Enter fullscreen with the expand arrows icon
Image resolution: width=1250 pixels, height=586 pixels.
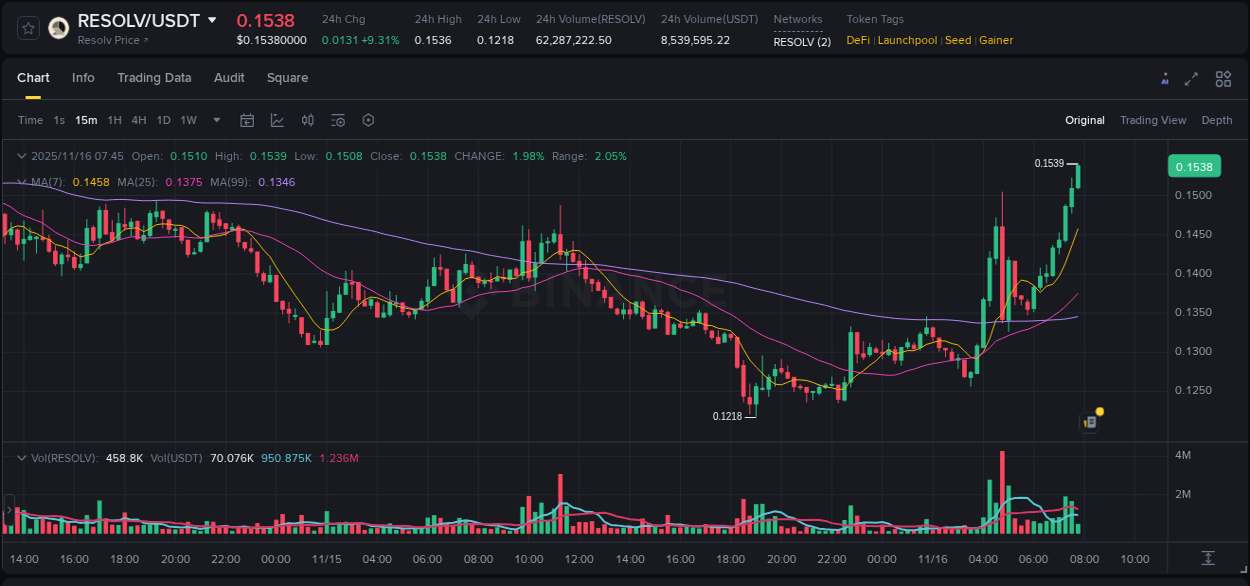[x=1192, y=78]
